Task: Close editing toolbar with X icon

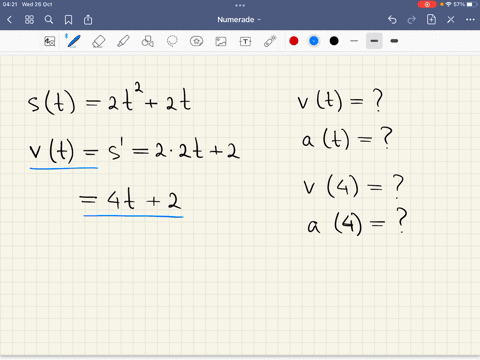Action: coord(451,20)
